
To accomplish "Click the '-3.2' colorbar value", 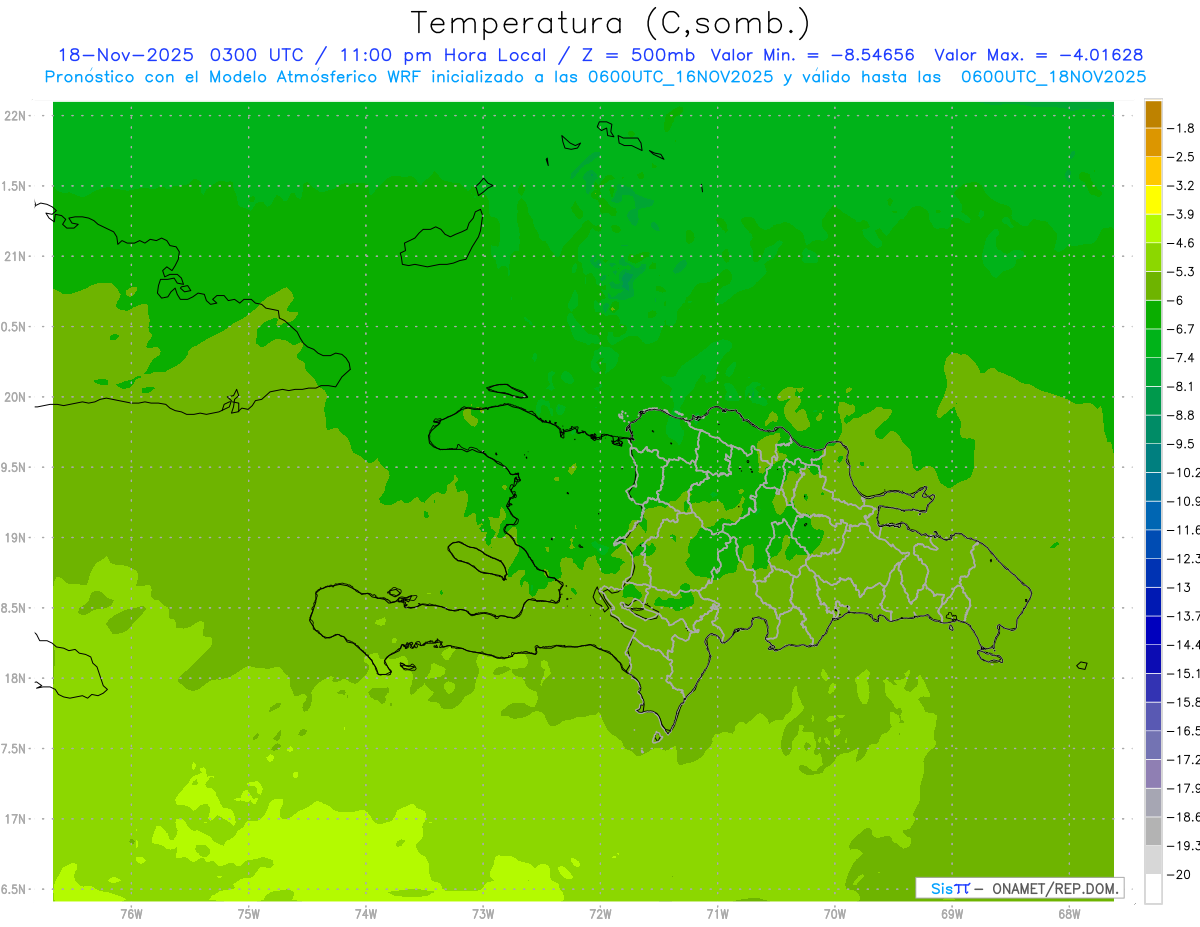I will click(x=1180, y=186).
